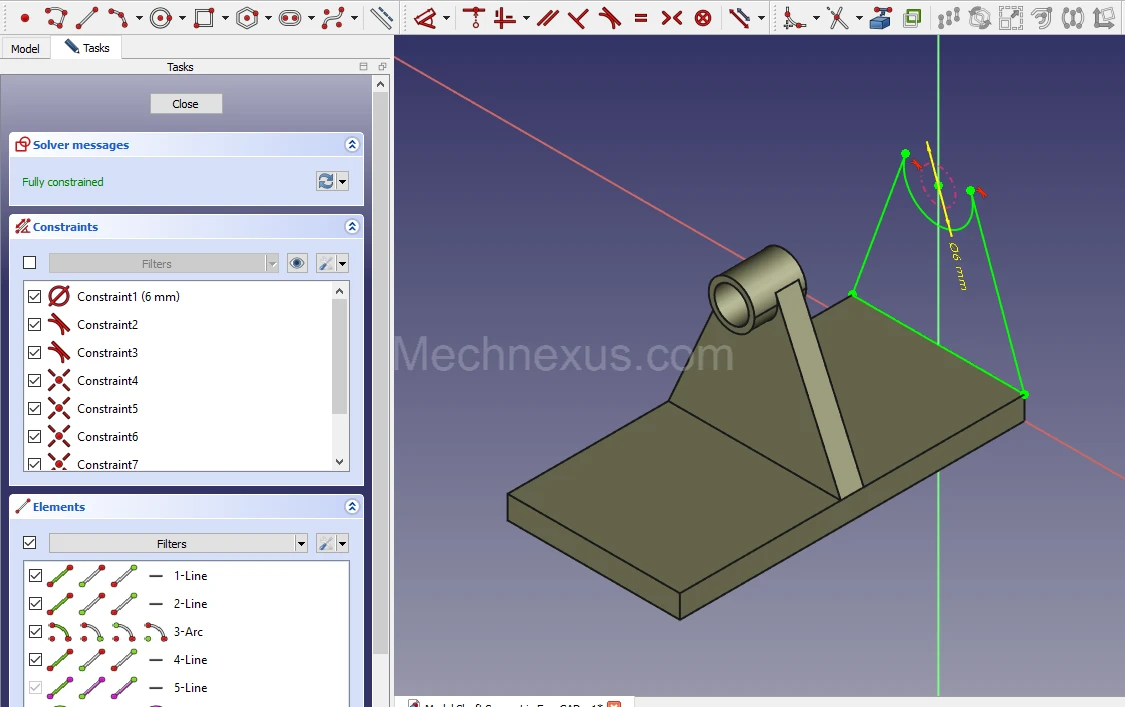Apply the Block constraint
This screenshot has width=1125, height=707.
703,18
